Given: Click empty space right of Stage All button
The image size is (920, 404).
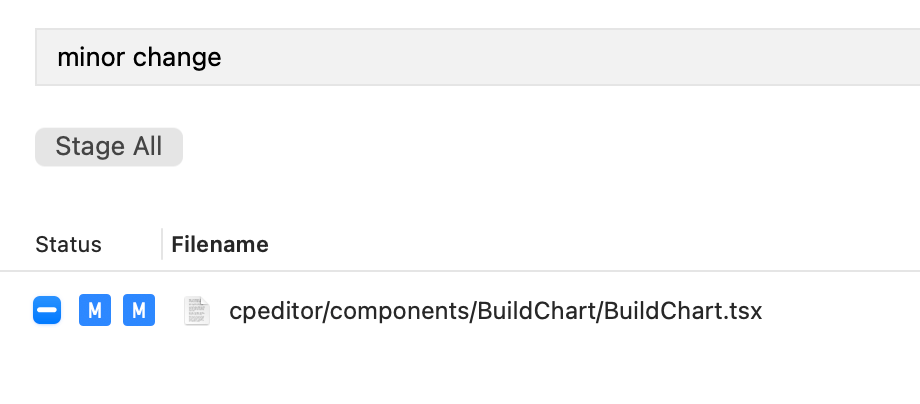Looking at the screenshot, I should (x=500, y=147).
